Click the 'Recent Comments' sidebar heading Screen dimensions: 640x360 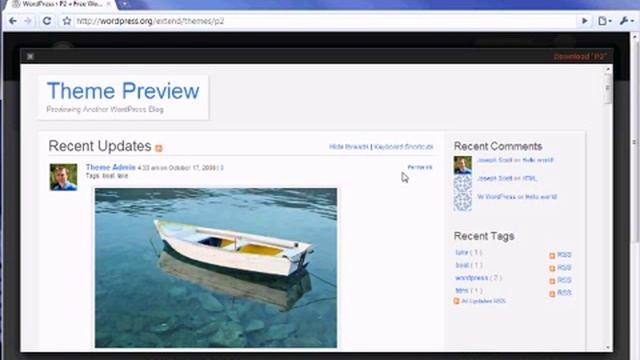498,146
